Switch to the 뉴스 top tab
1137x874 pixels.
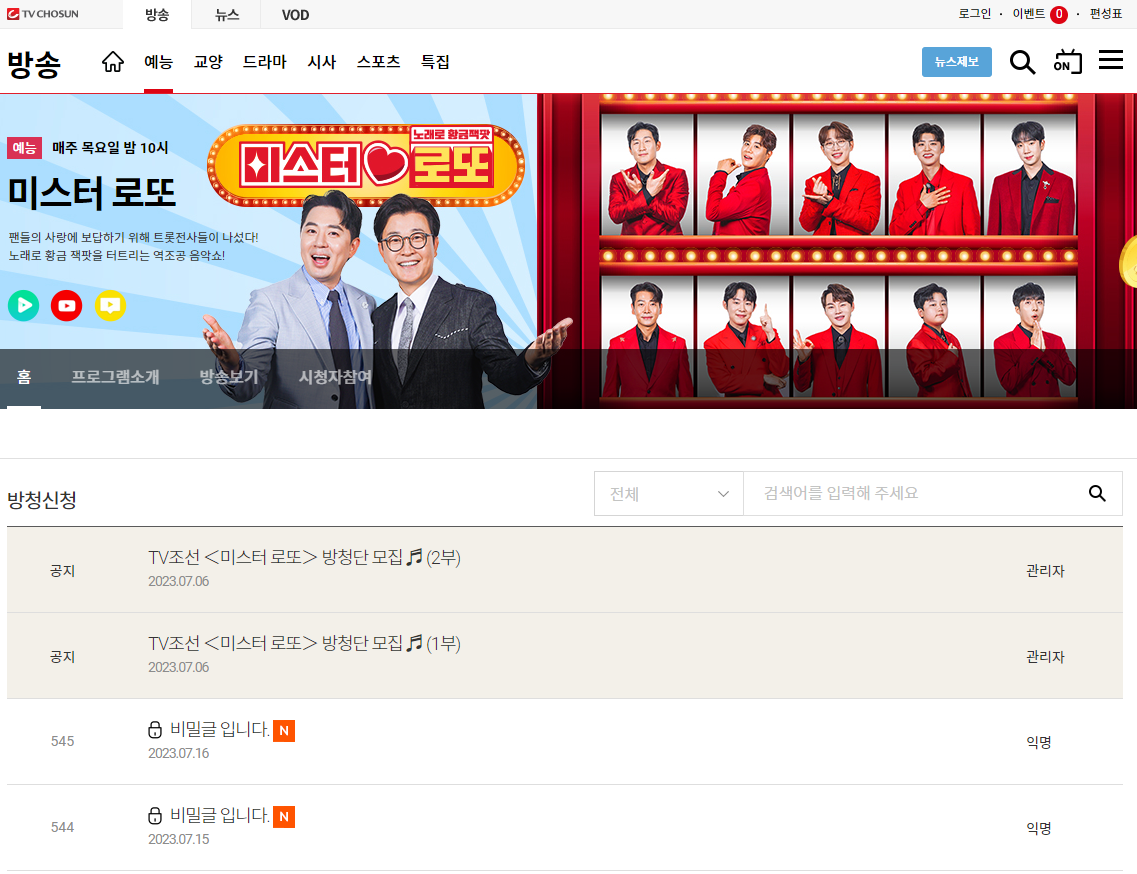tap(227, 15)
